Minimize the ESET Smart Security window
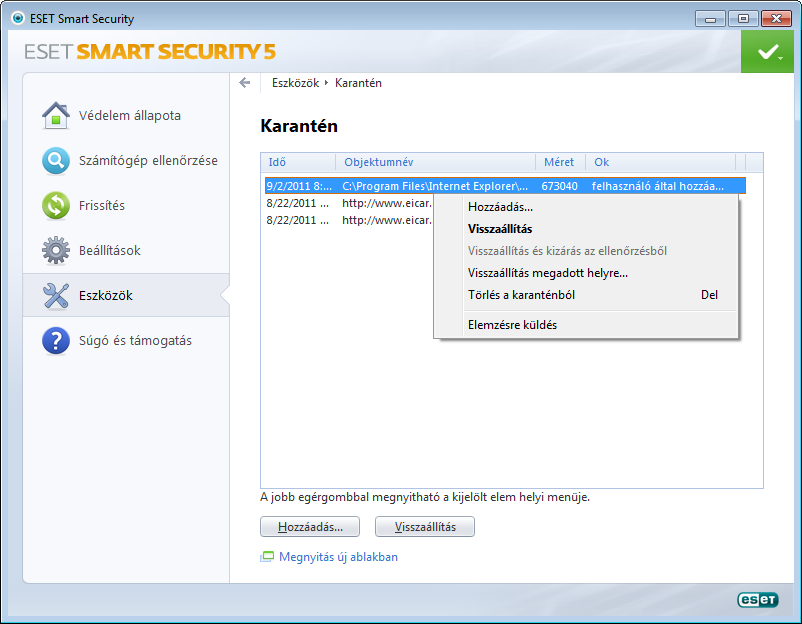Image resolution: width=802 pixels, height=624 pixels. tap(710, 19)
